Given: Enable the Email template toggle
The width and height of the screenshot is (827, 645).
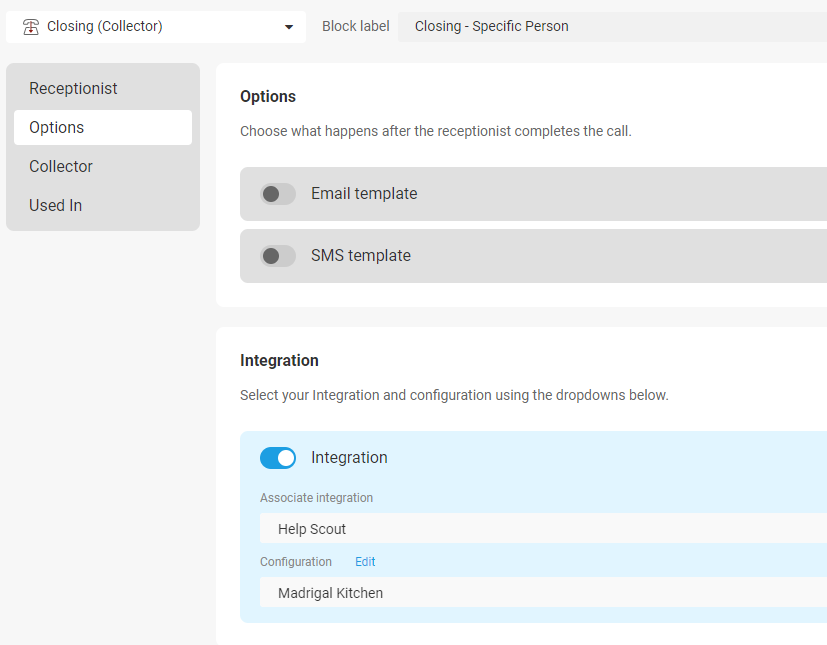Looking at the screenshot, I should coord(277,194).
